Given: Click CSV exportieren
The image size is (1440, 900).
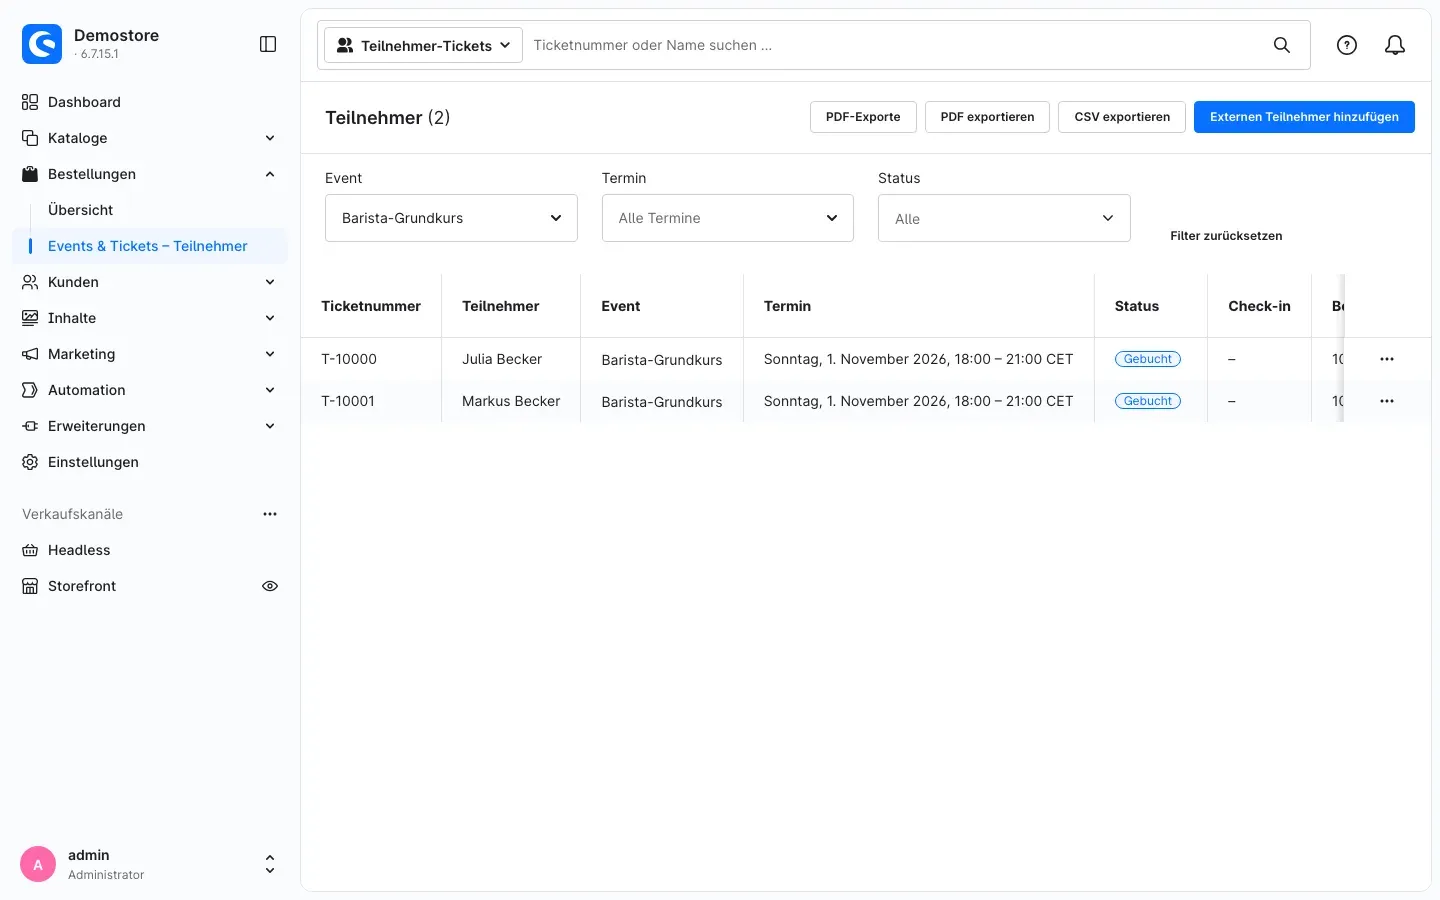Looking at the screenshot, I should tap(1122, 117).
